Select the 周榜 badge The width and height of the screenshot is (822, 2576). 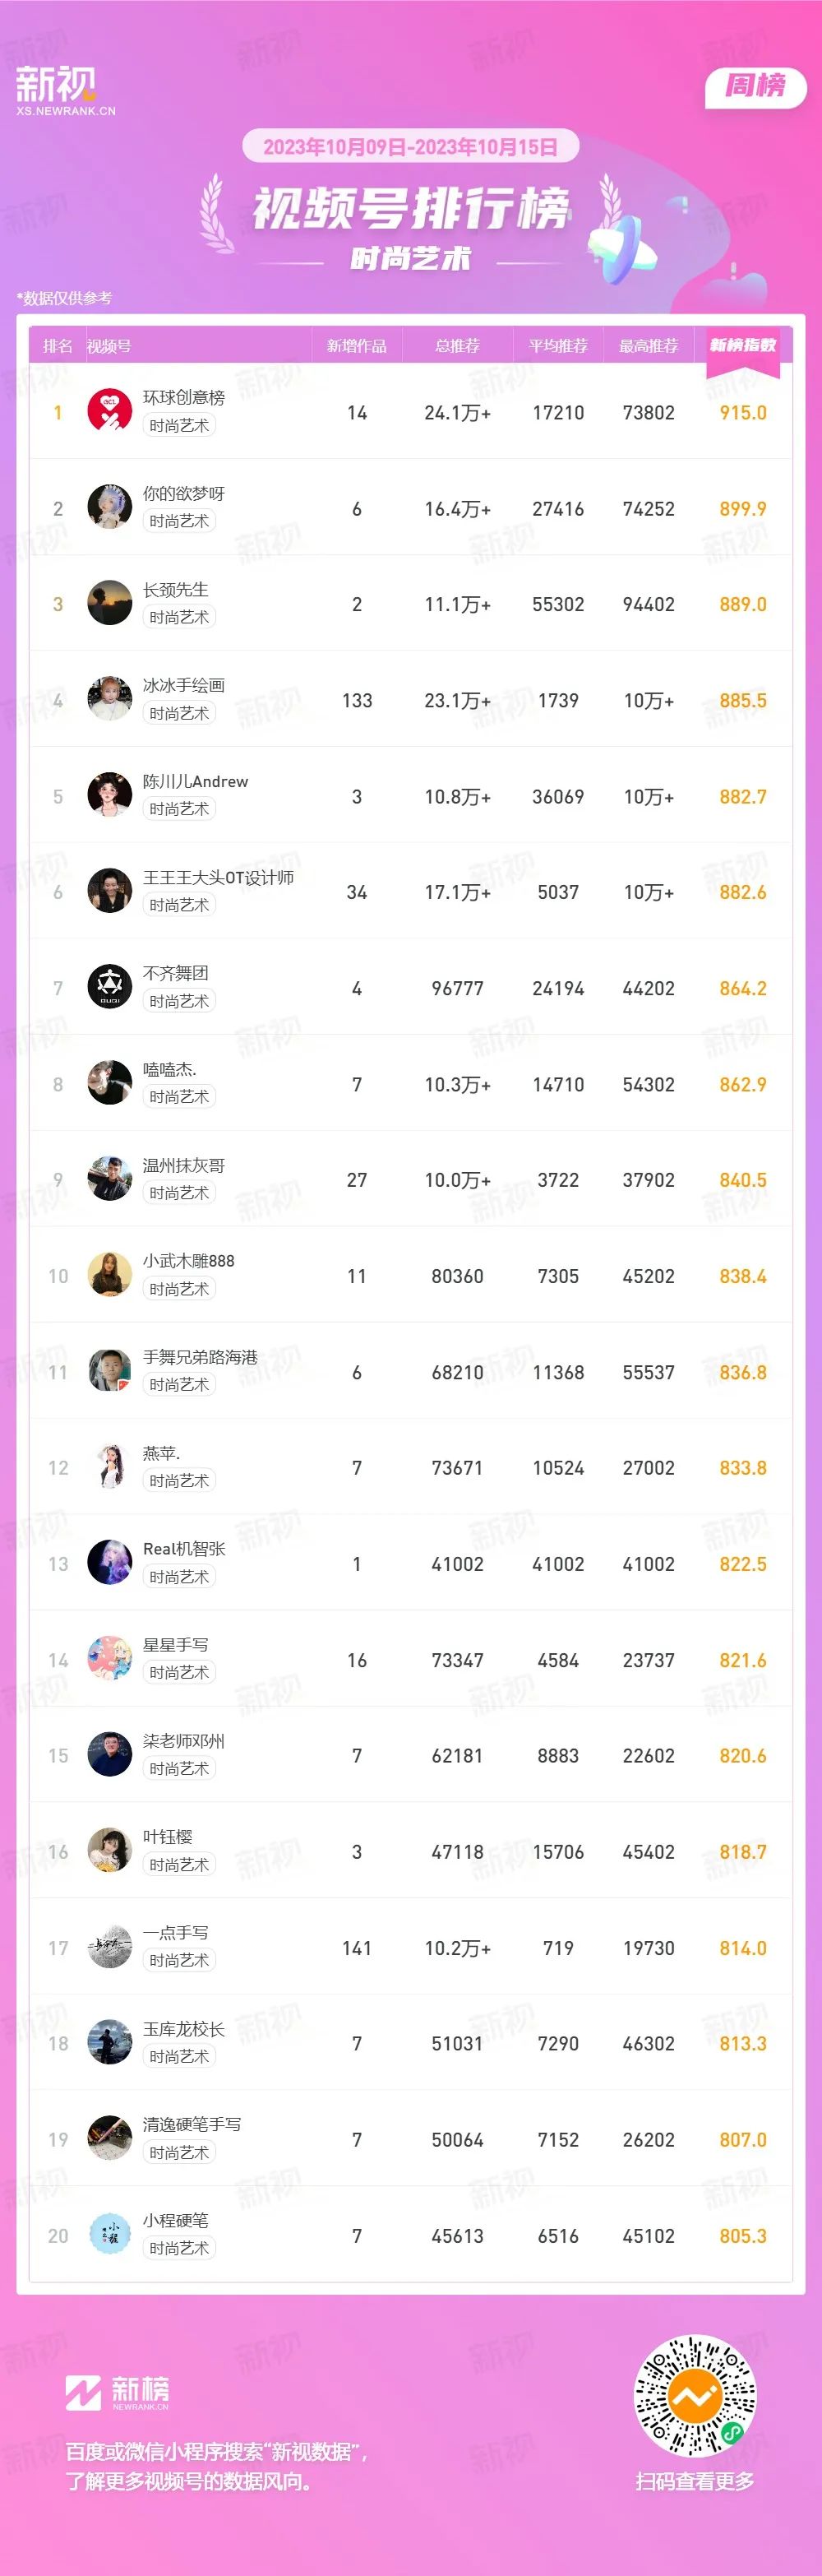(755, 86)
